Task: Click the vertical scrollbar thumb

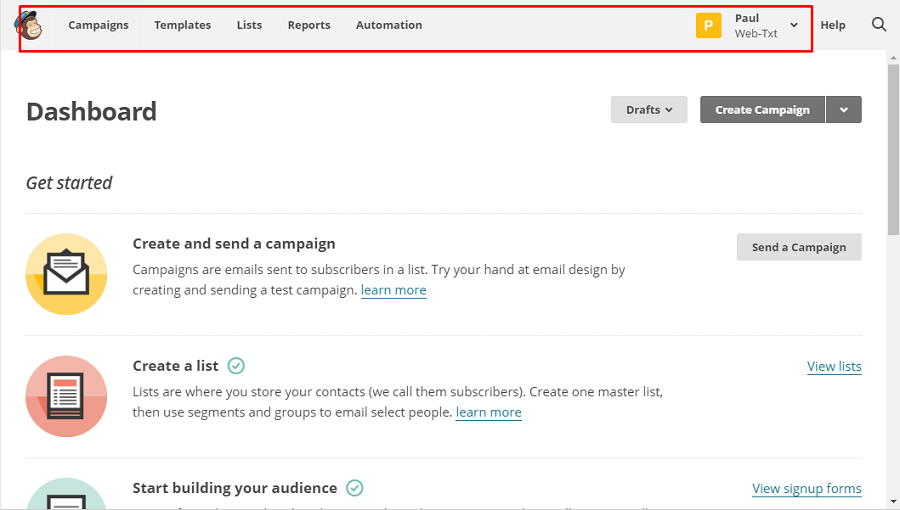Action: [x=893, y=149]
